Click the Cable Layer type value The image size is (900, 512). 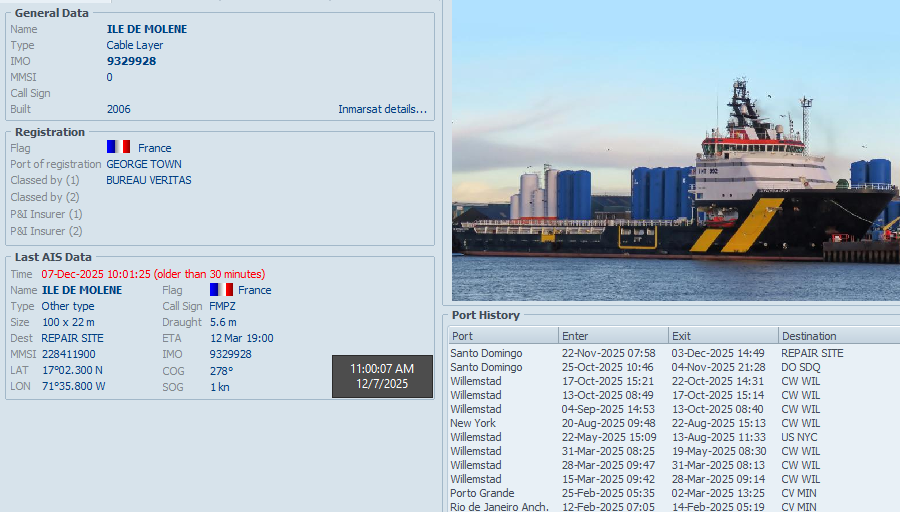tap(135, 45)
